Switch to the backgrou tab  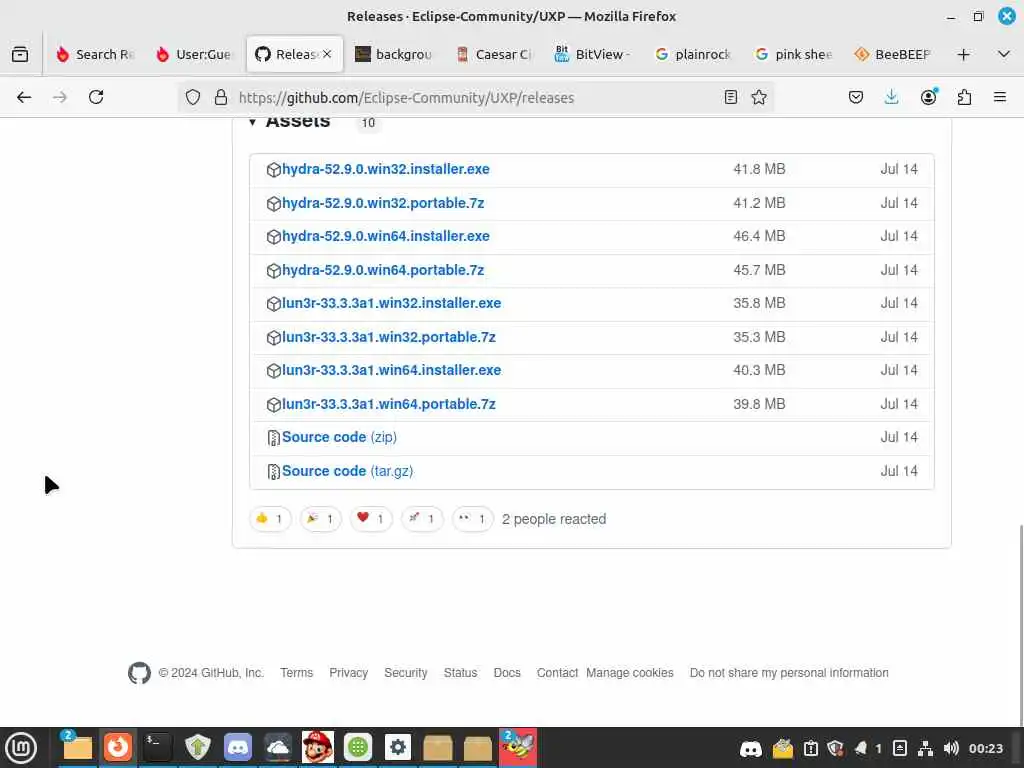[x=394, y=54]
